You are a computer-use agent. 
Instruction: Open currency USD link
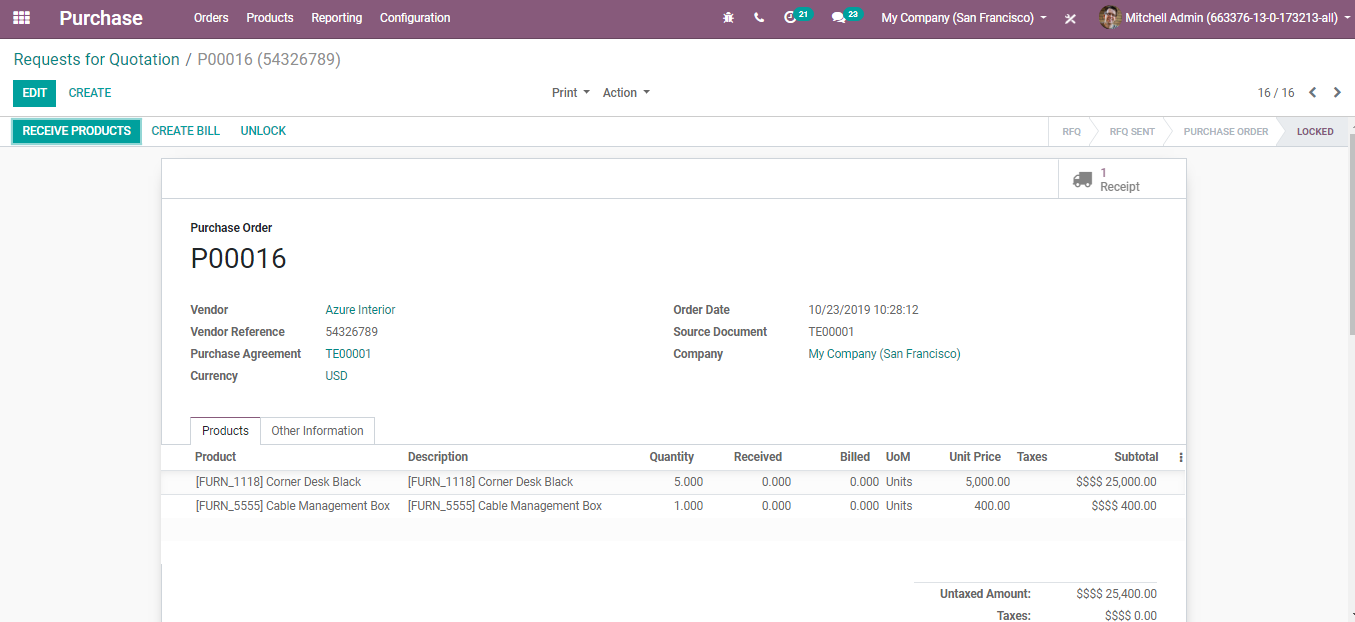tap(337, 376)
